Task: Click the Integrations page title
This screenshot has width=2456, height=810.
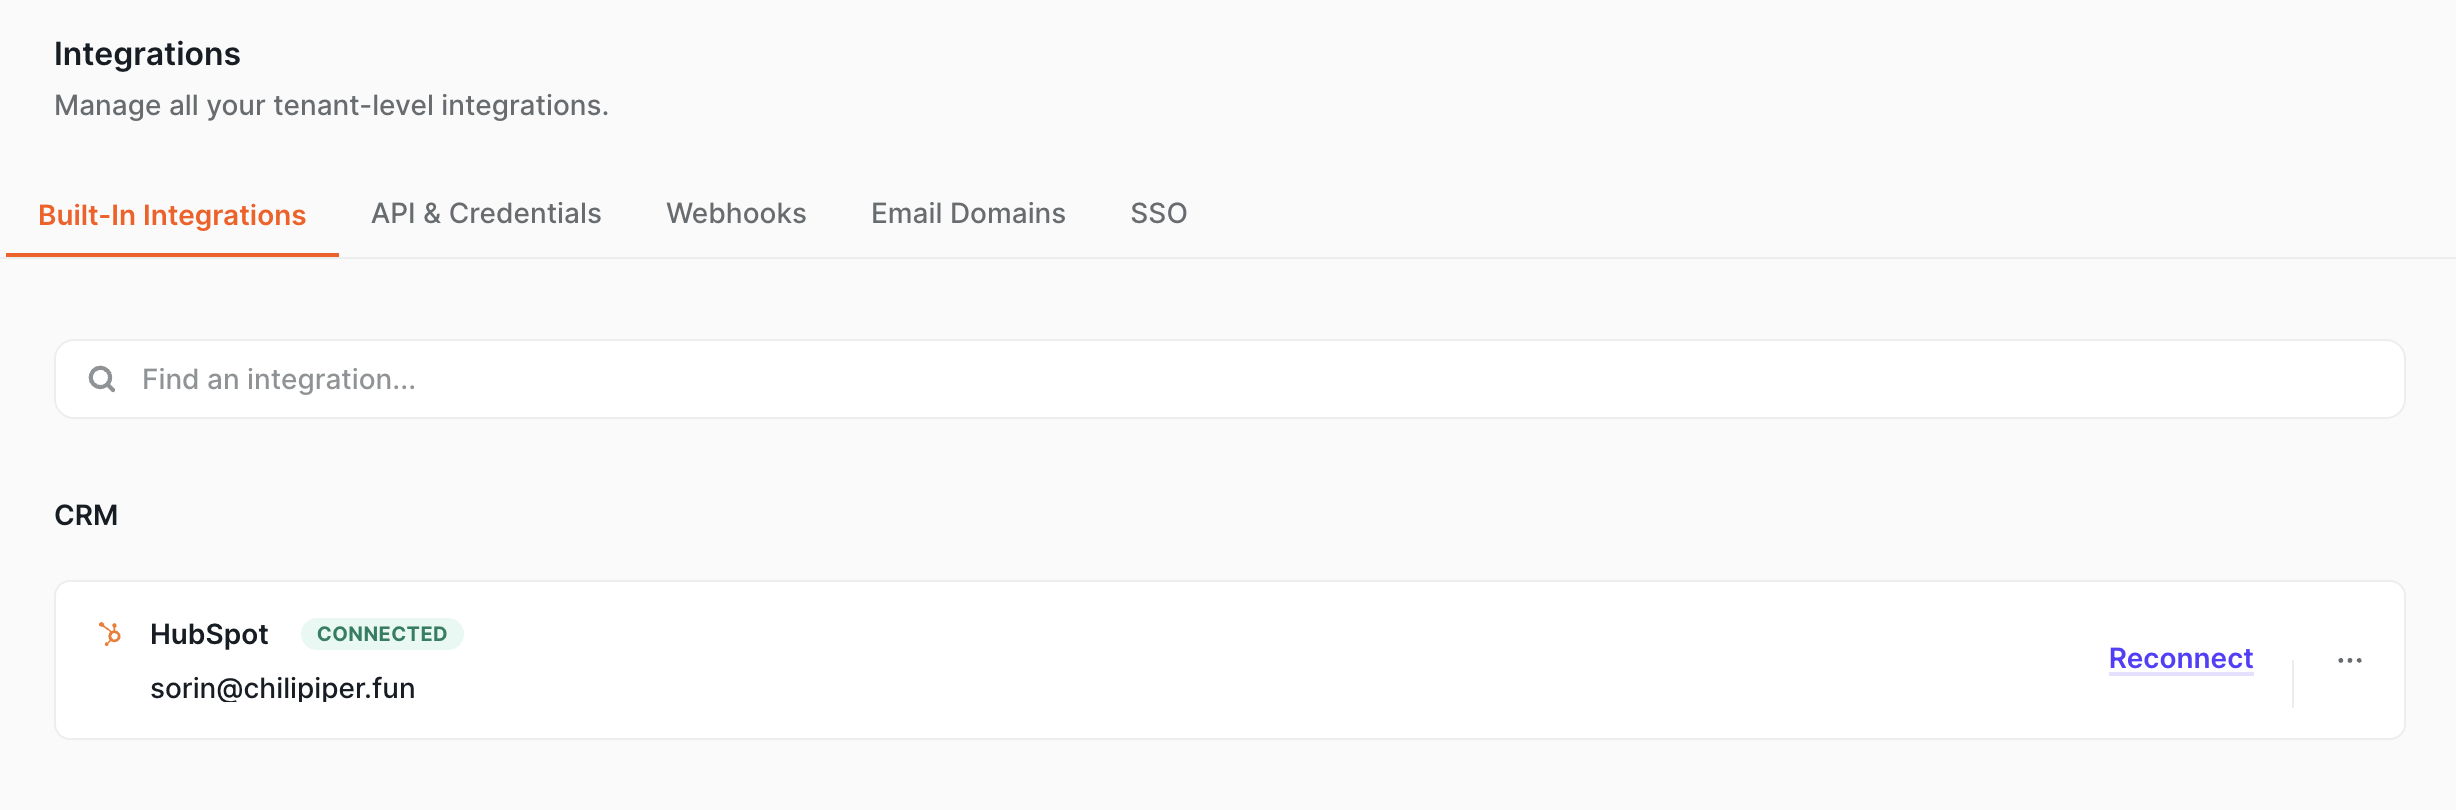Action: pos(147,54)
